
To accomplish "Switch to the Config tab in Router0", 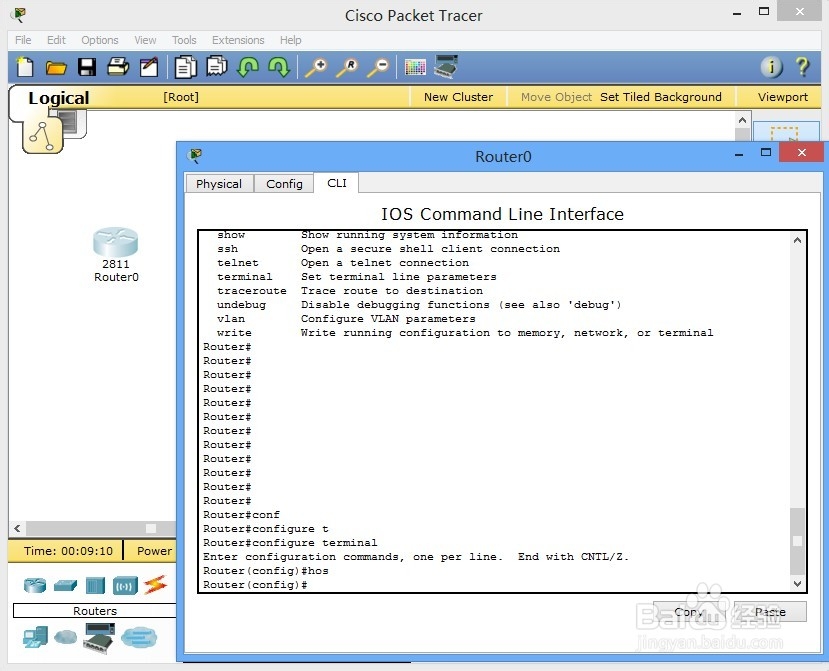I will pos(284,183).
